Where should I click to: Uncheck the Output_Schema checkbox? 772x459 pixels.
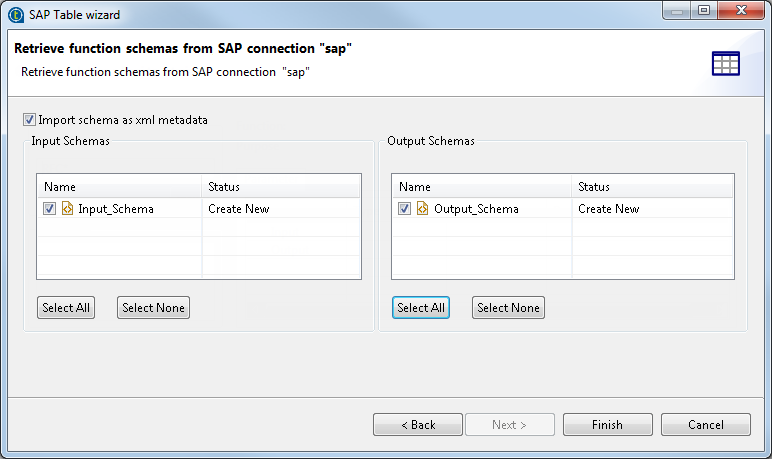404,209
